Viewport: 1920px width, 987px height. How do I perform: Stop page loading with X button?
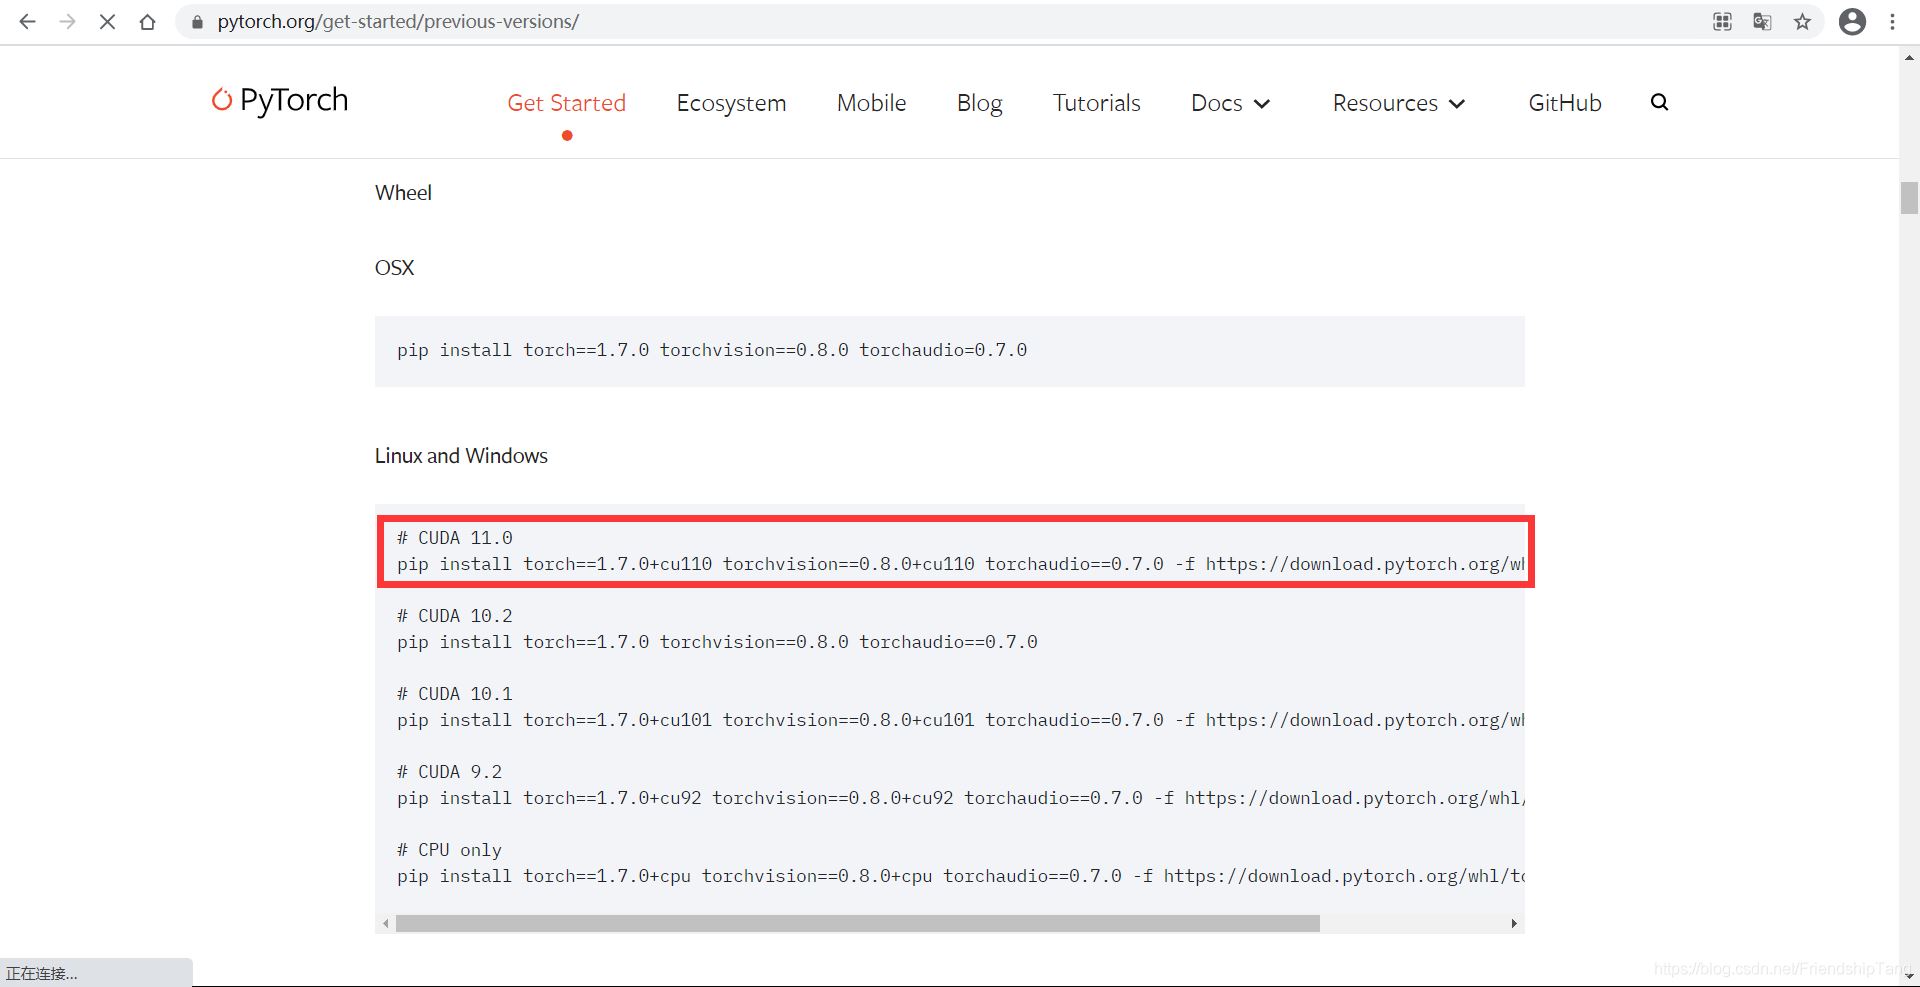coord(107,22)
